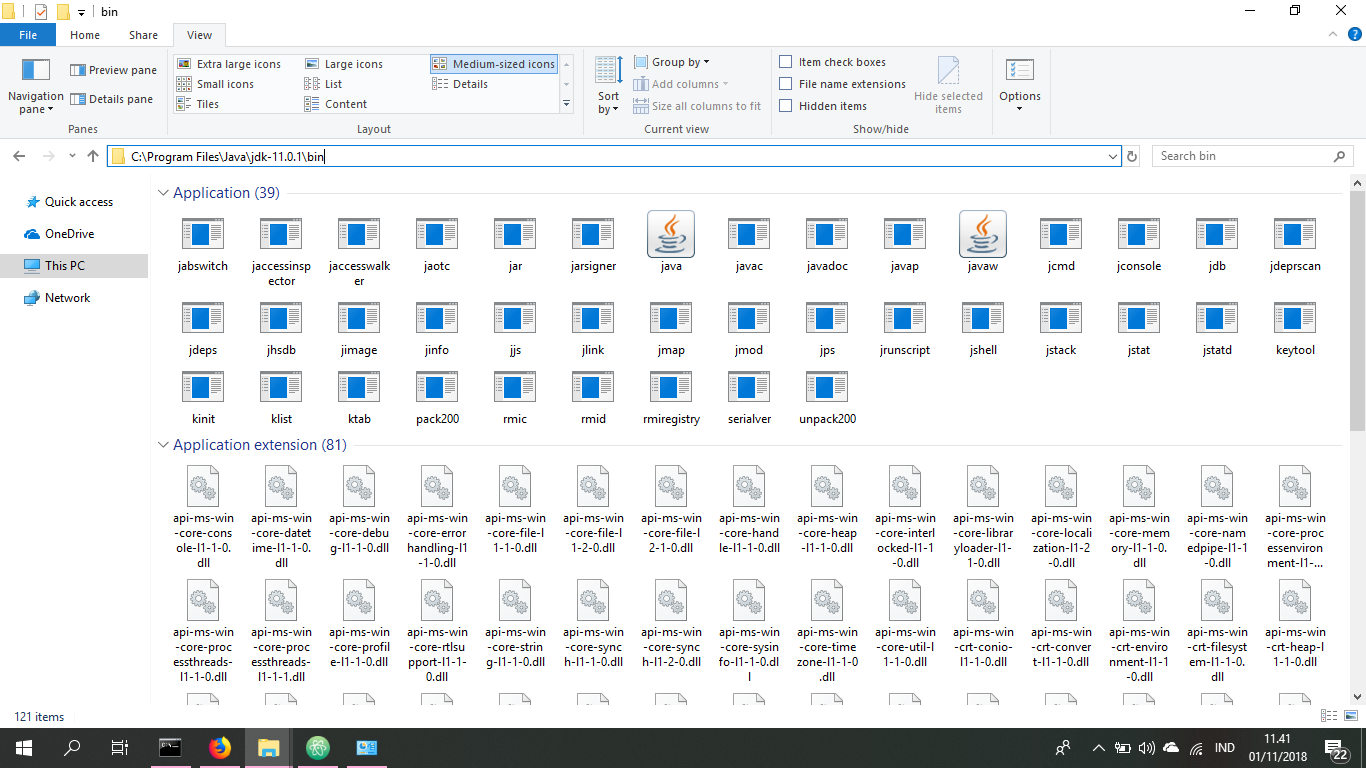Open Network in navigation pane
The width and height of the screenshot is (1366, 768).
(57, 298)
